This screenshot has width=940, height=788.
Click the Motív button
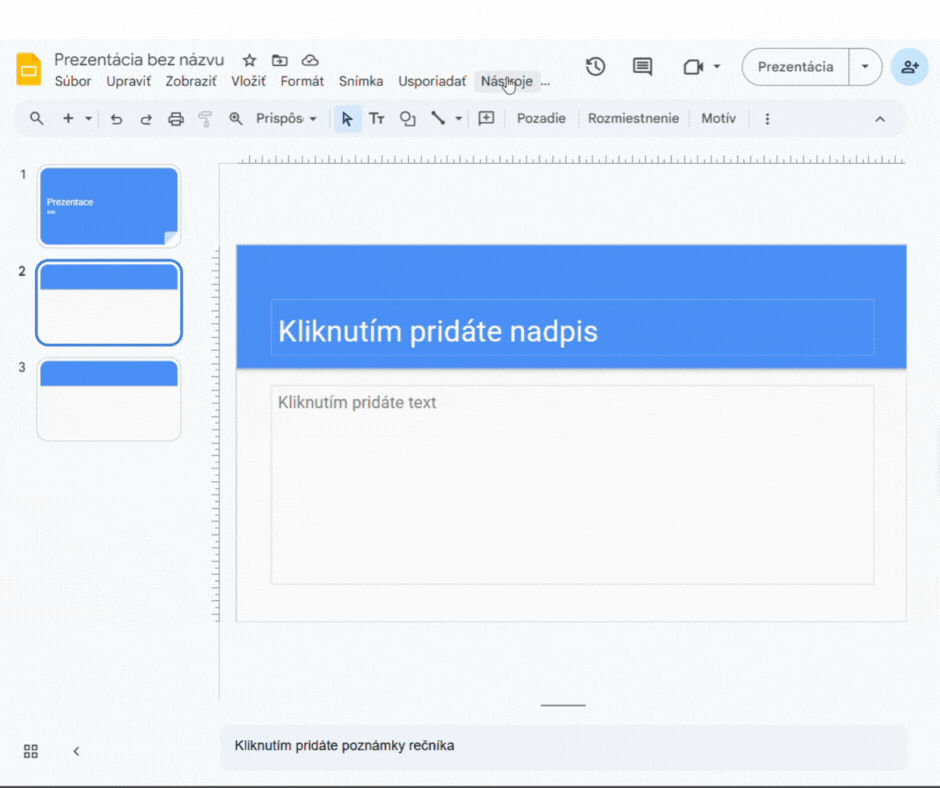pos(718,119)
